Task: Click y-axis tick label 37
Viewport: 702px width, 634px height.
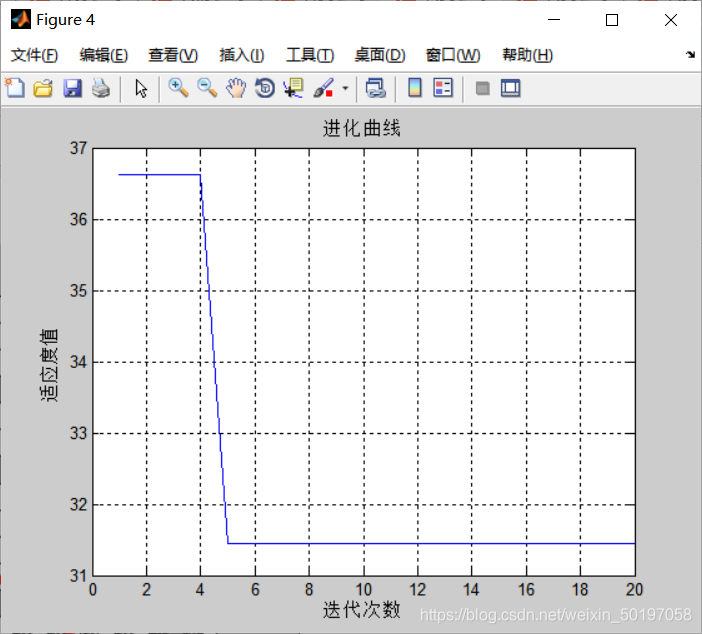Action: tap(78, 148)
